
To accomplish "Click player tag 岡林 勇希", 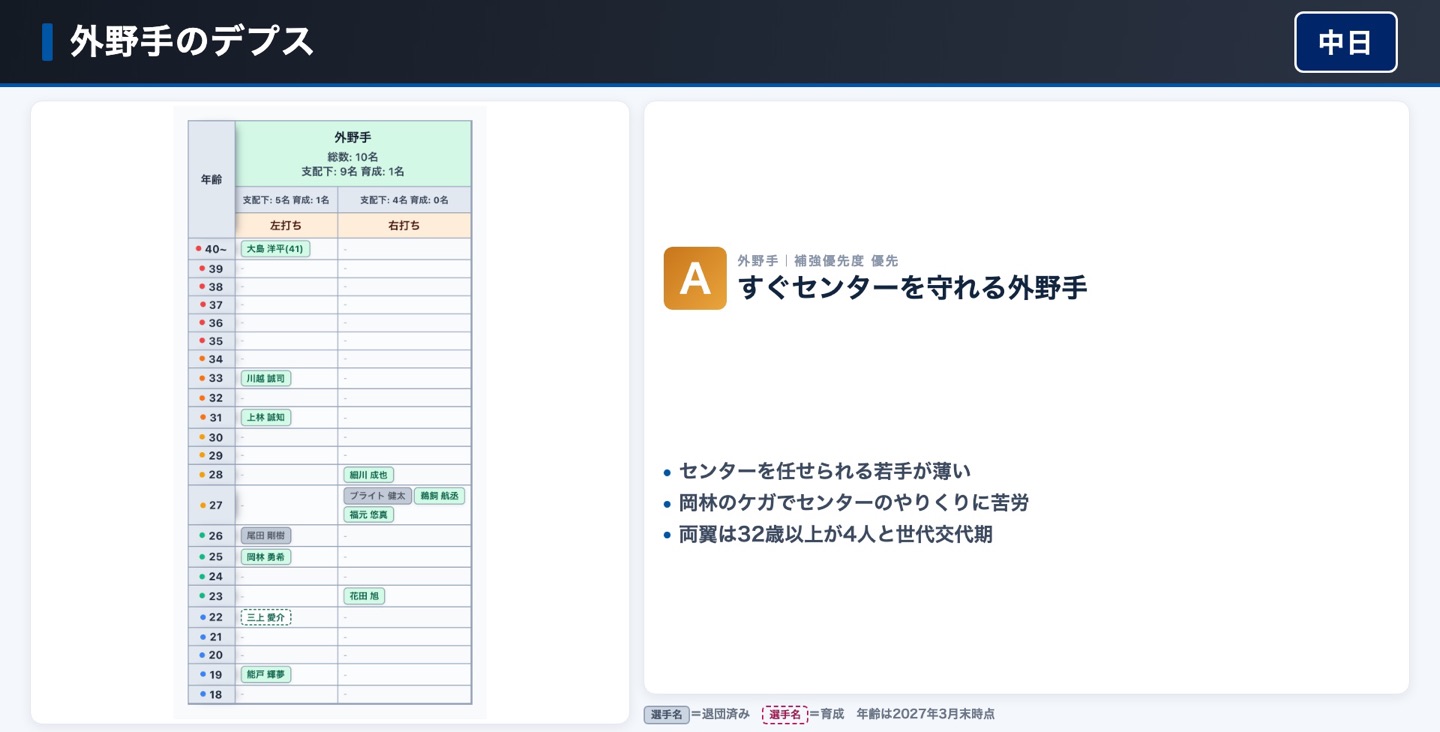I will (x=266, y=556).
